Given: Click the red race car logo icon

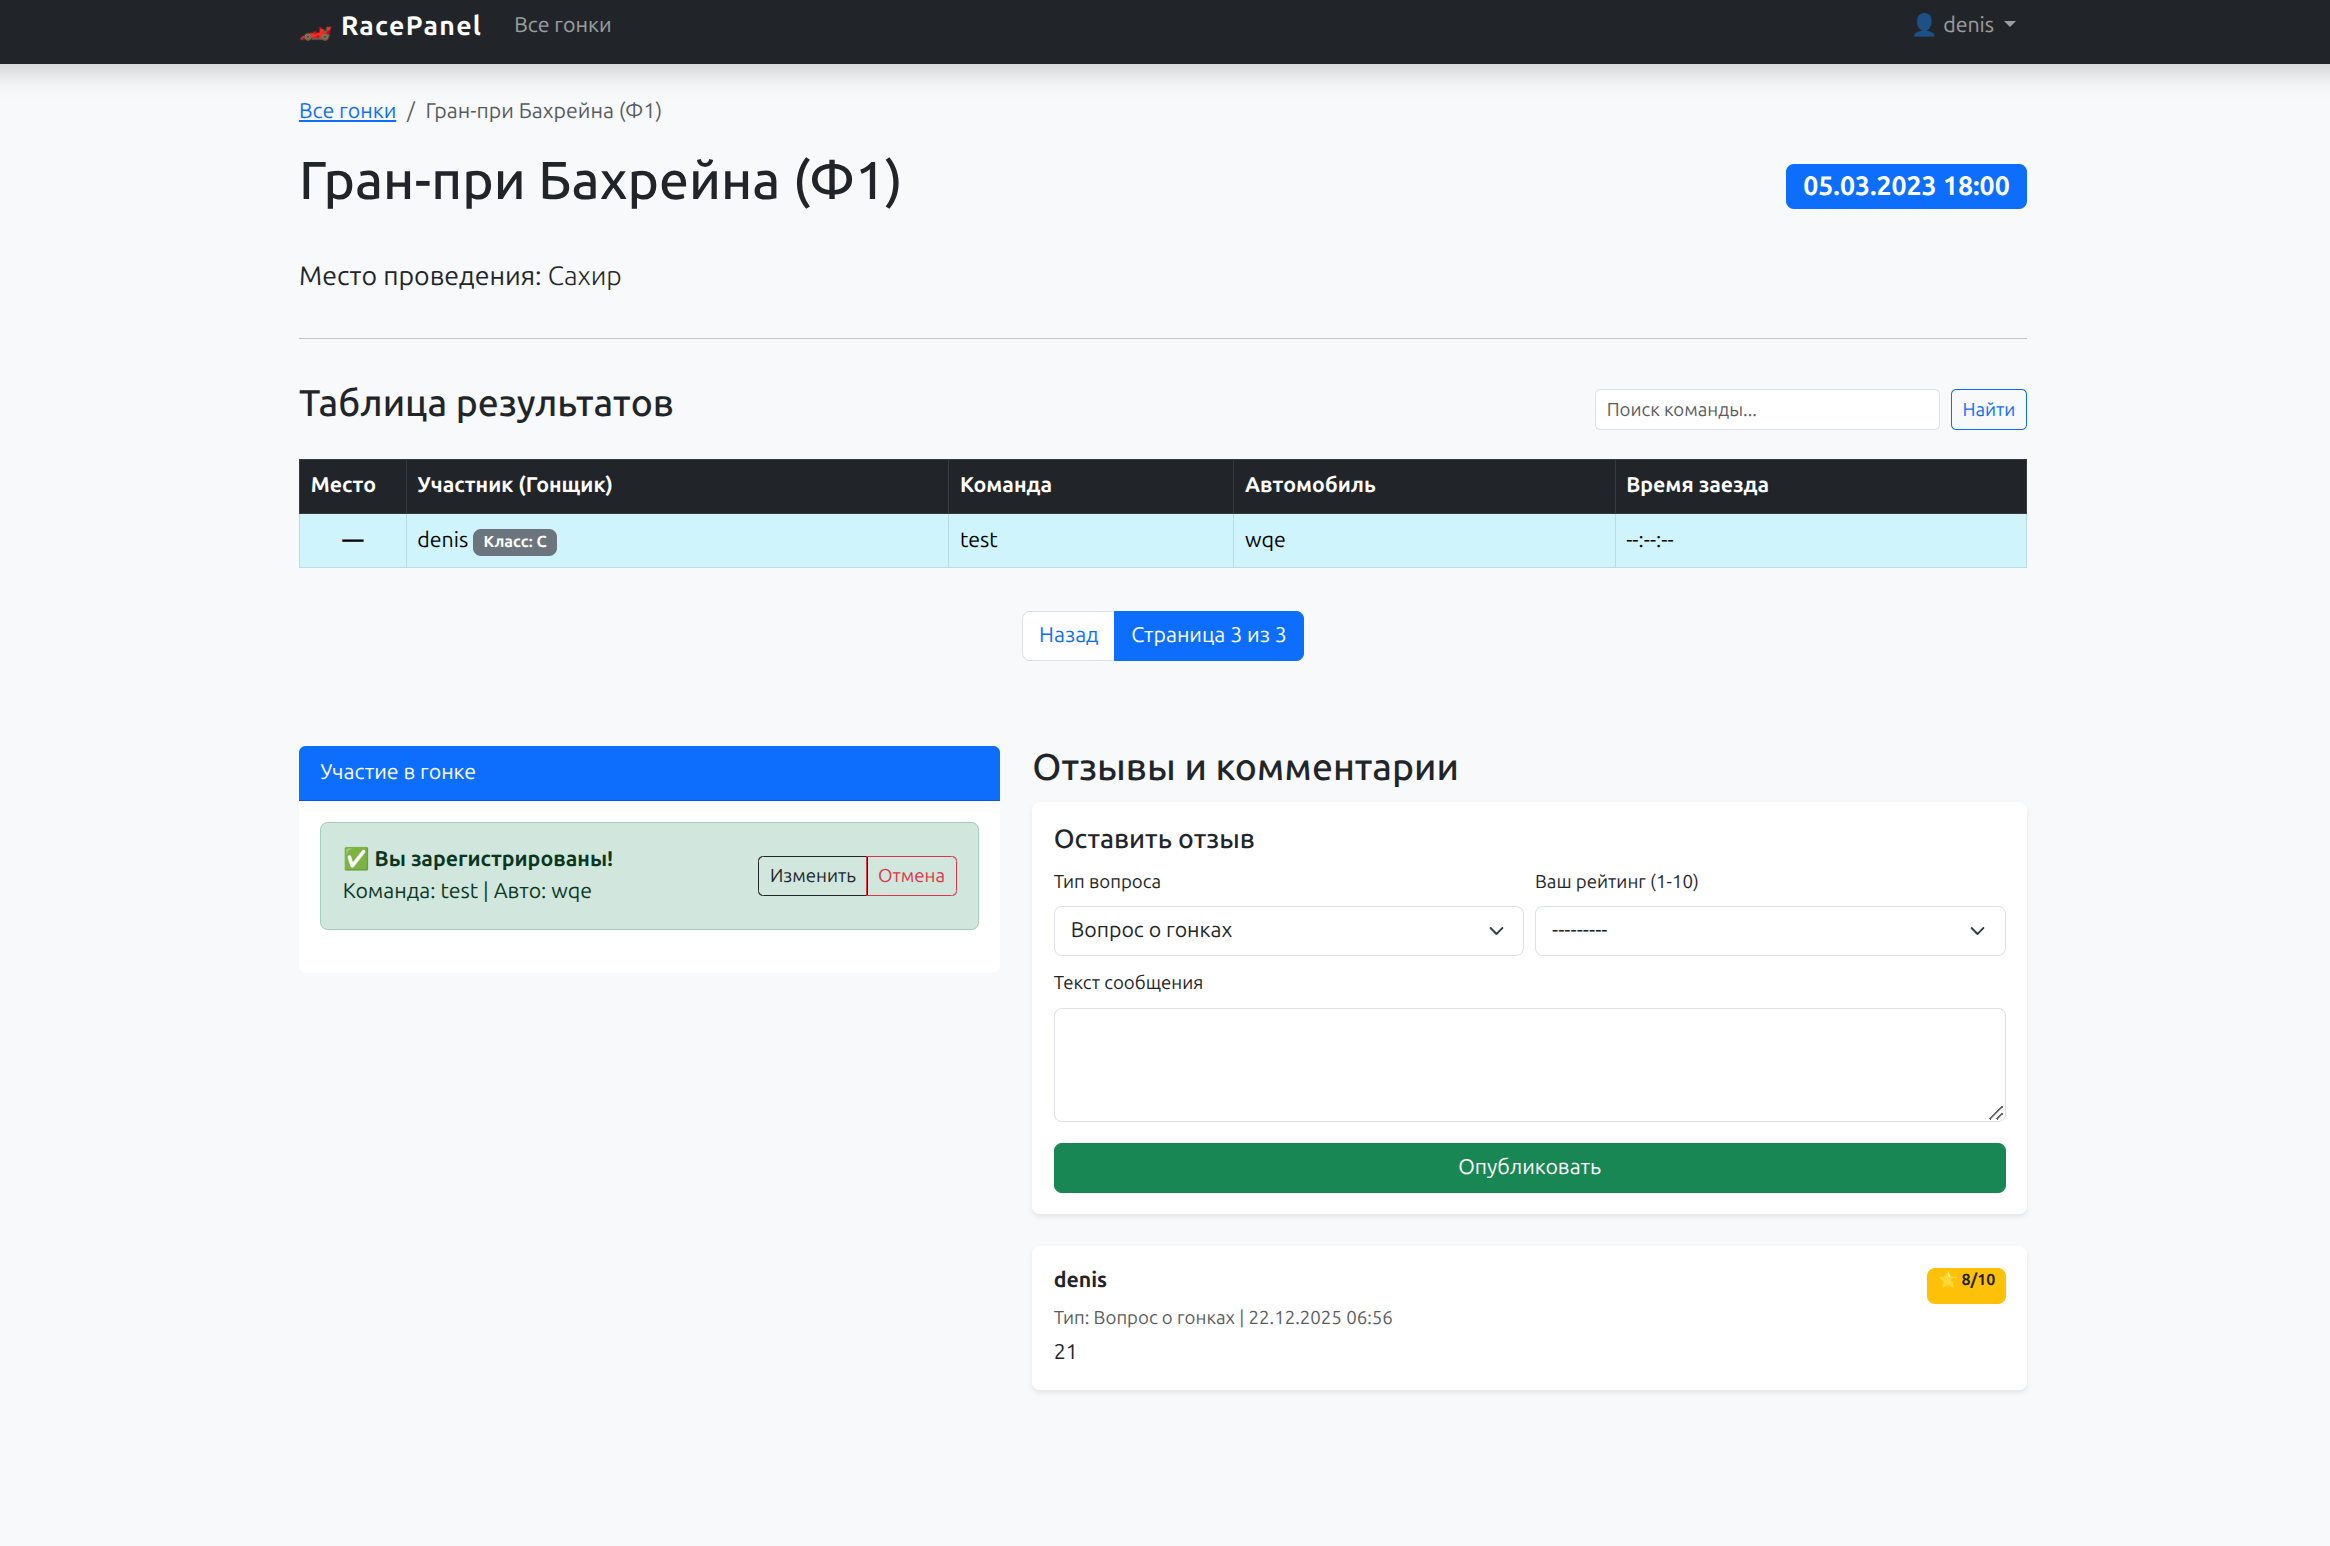Looking at the screenshot, I should (316, 32).
